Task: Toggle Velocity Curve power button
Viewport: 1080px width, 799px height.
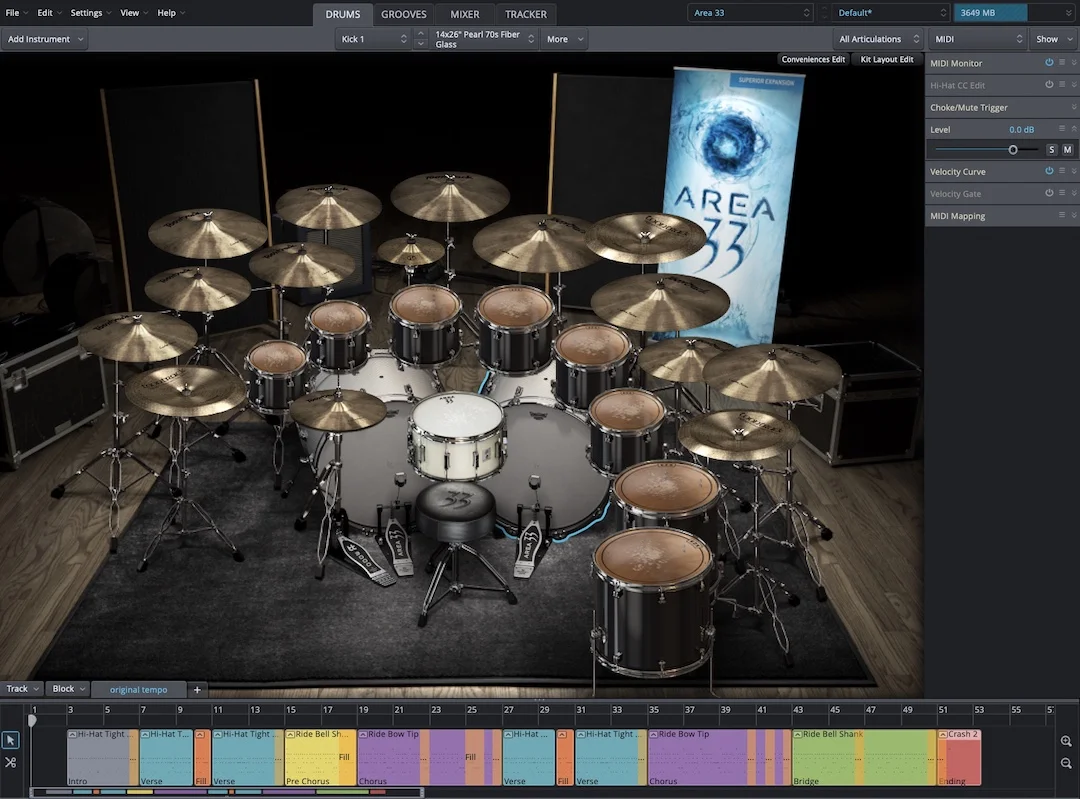Action: (1049, 171)
